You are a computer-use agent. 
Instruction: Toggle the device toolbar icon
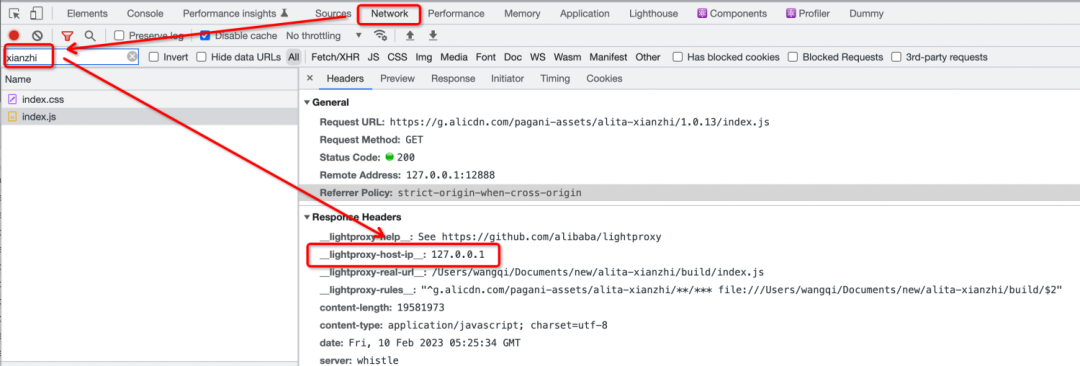37,14
